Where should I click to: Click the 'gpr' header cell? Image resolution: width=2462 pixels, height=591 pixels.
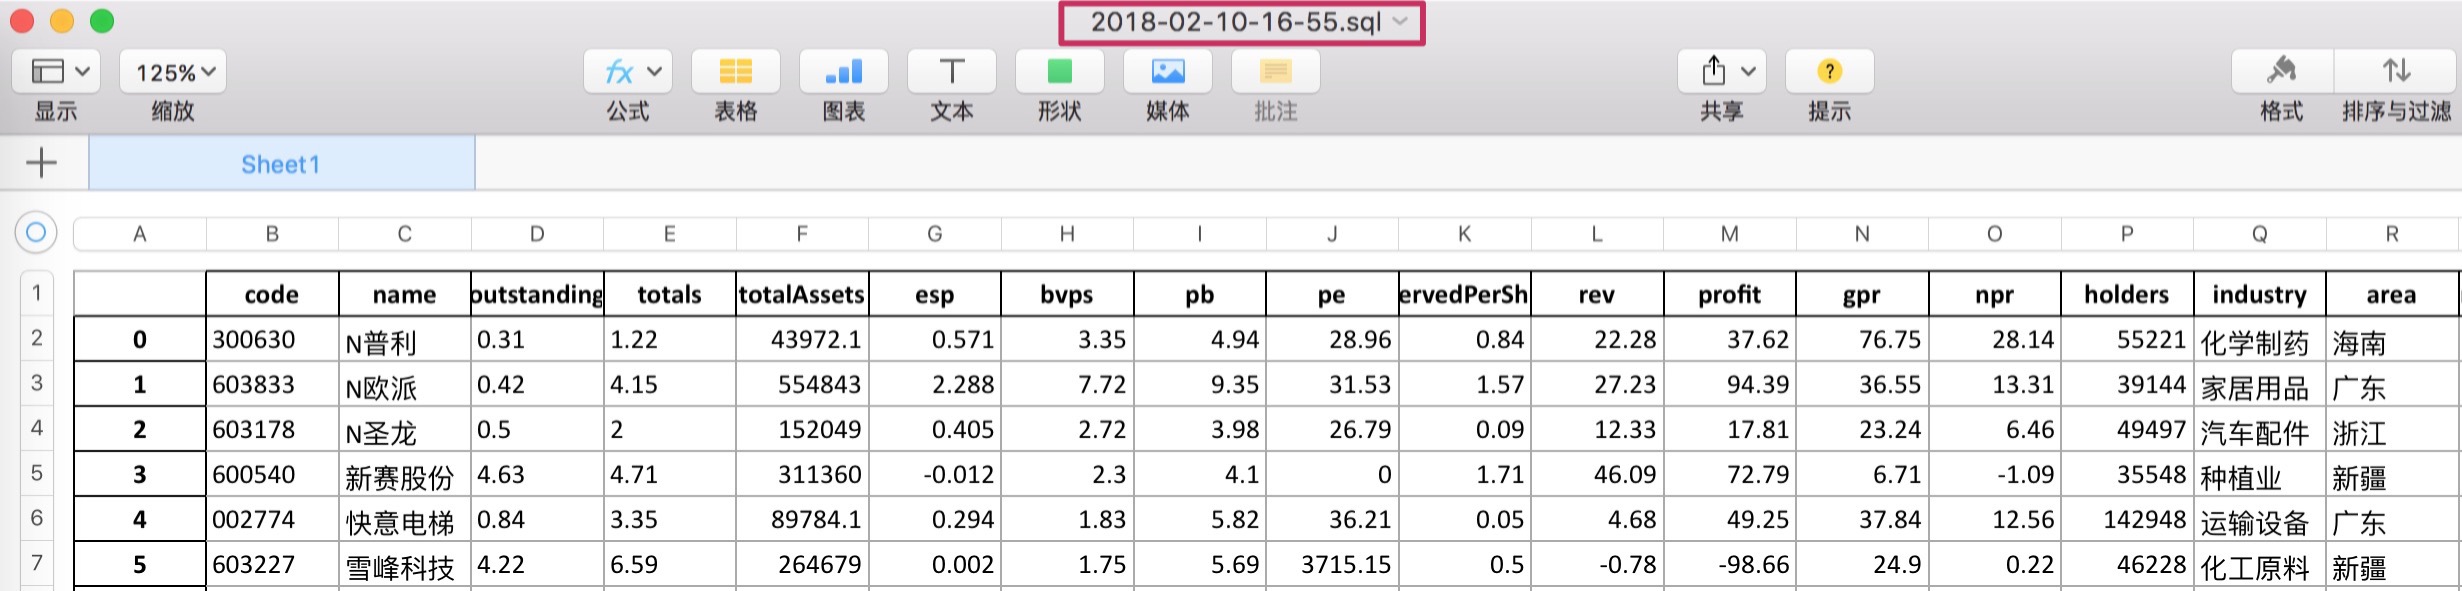(x=1861, y=294)
